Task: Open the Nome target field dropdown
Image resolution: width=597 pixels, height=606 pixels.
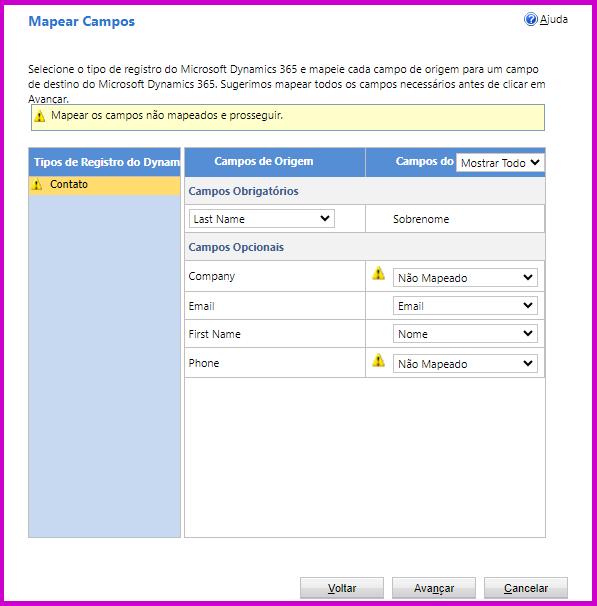Action: click(465, 334)
